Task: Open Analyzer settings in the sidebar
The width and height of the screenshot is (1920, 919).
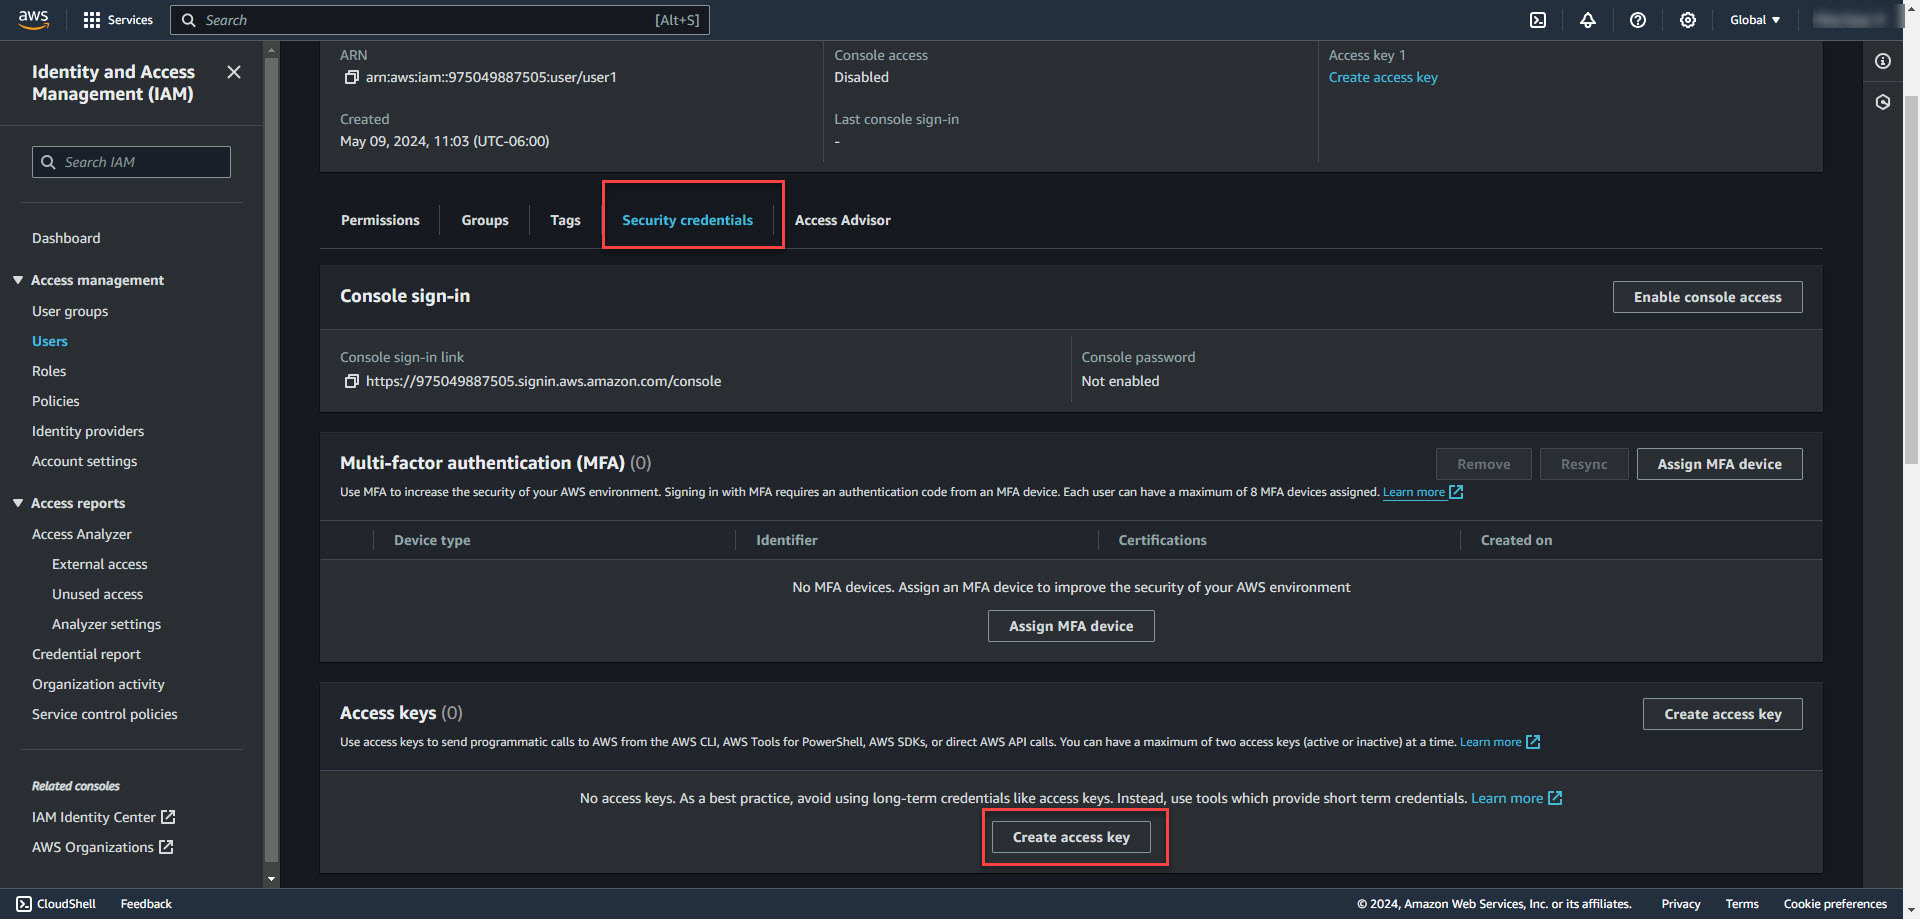Action: 106,624
